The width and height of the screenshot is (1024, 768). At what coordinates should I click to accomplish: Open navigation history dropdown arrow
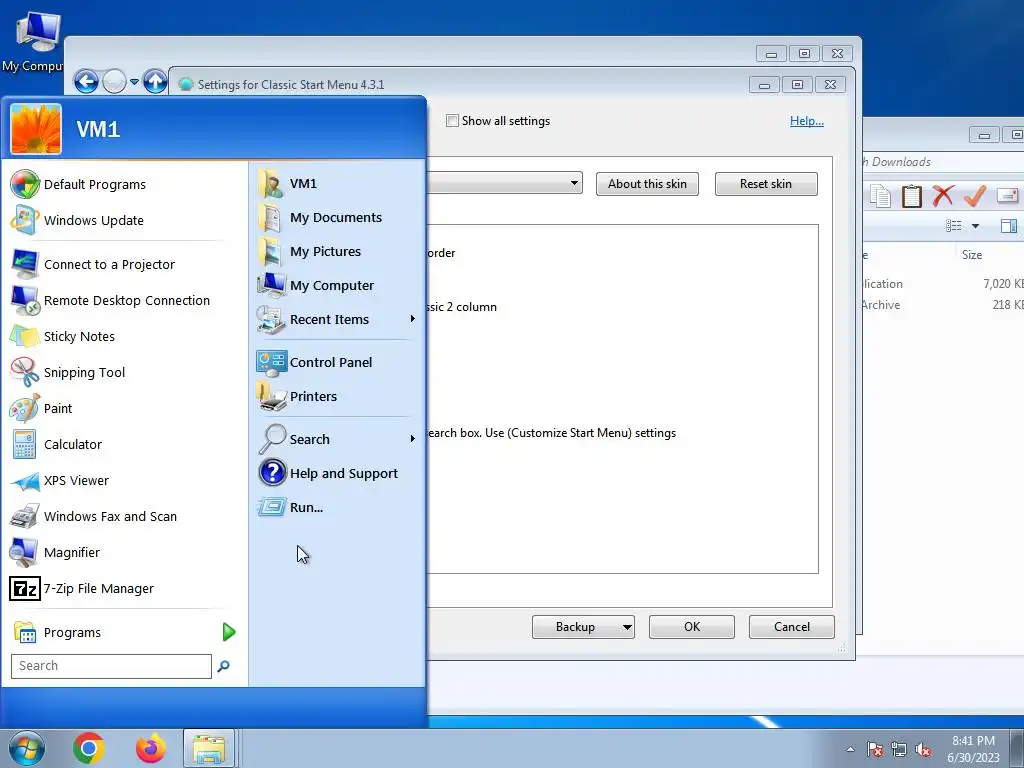pyautogui.click(x=134, y=82)
